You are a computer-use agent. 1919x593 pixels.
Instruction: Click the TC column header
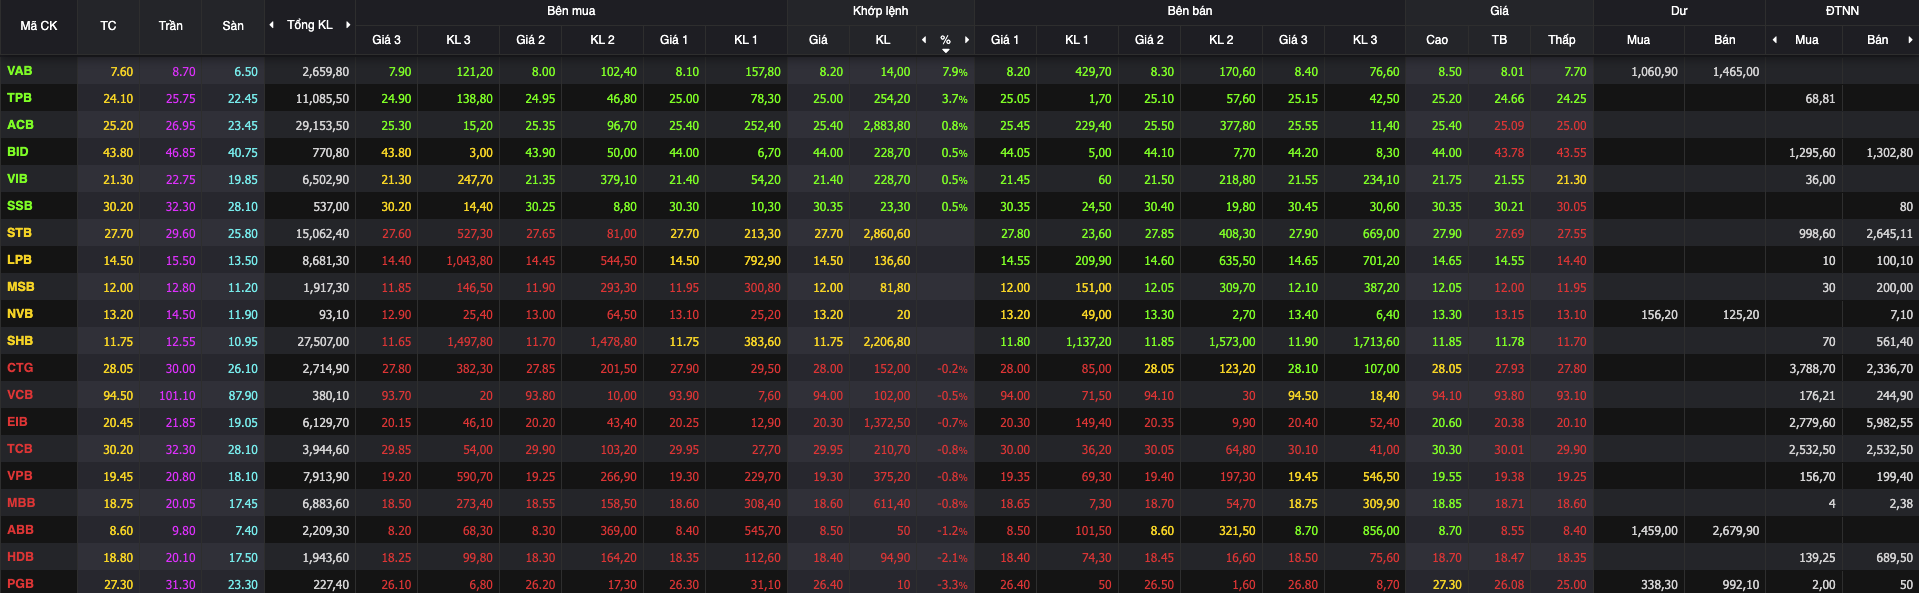[x=108, y=26]
